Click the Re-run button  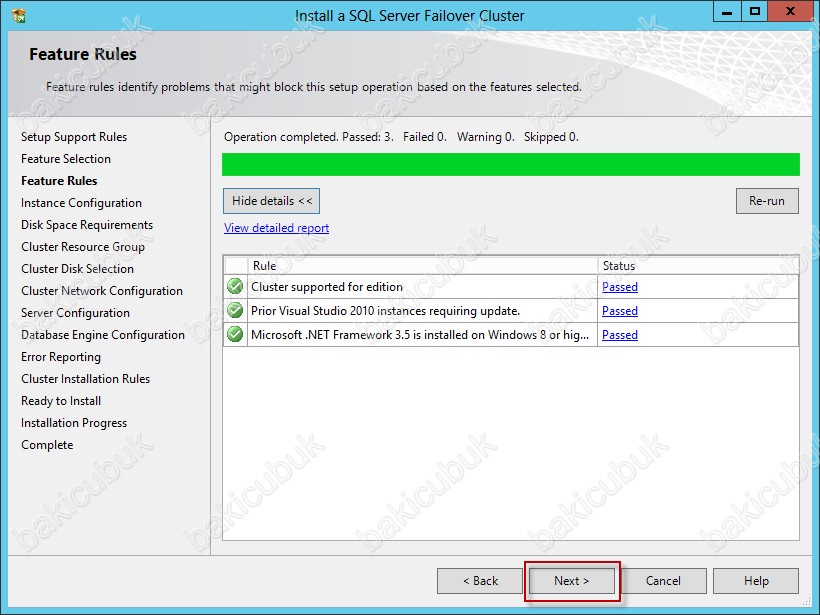[x=767, y=201]
